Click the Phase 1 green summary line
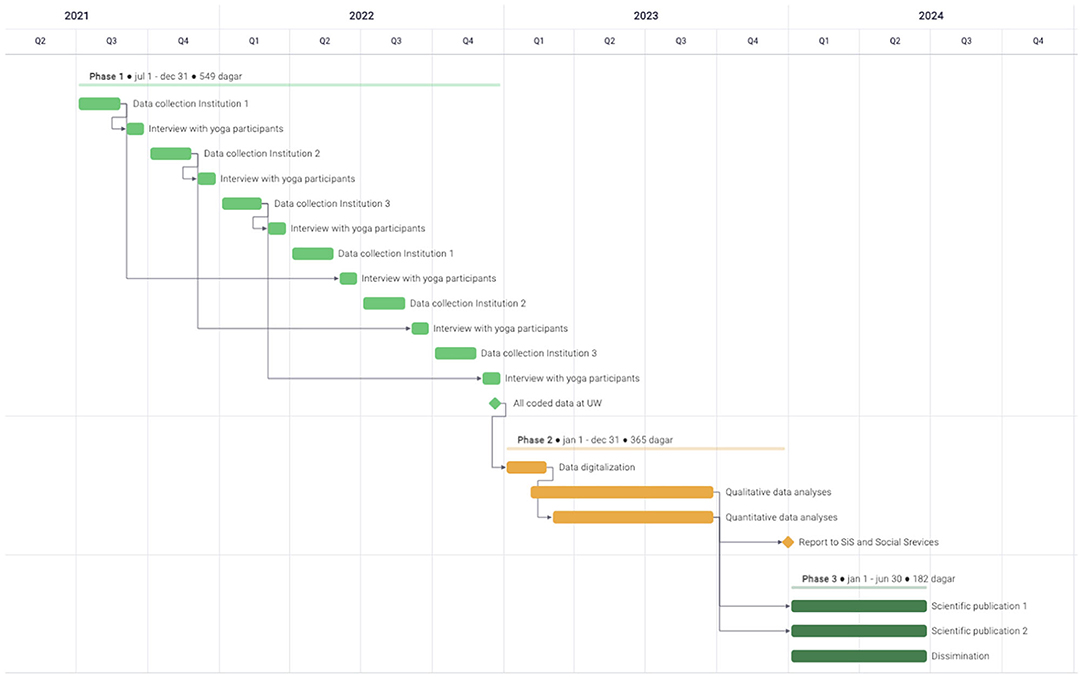The width and height of the screenshot is (1084, 677). tap(290, 85)
